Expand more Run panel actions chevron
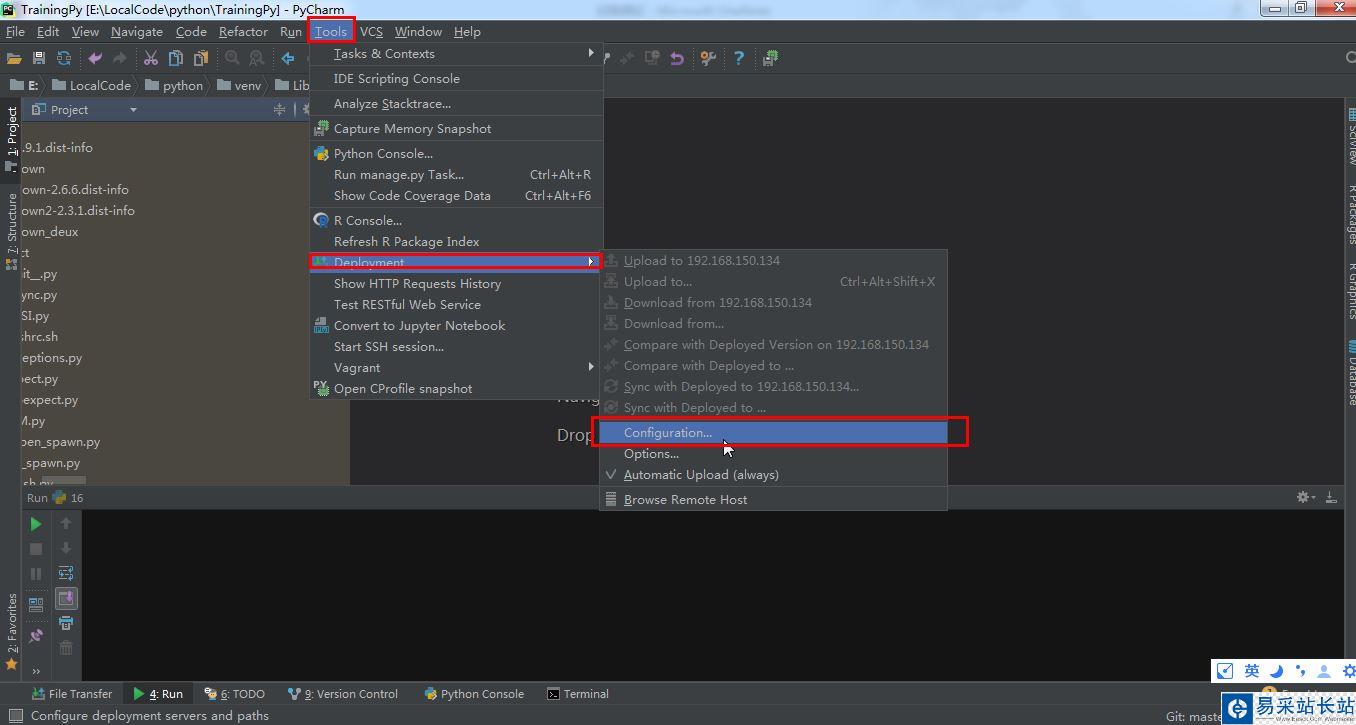 [x=36, y=671]
